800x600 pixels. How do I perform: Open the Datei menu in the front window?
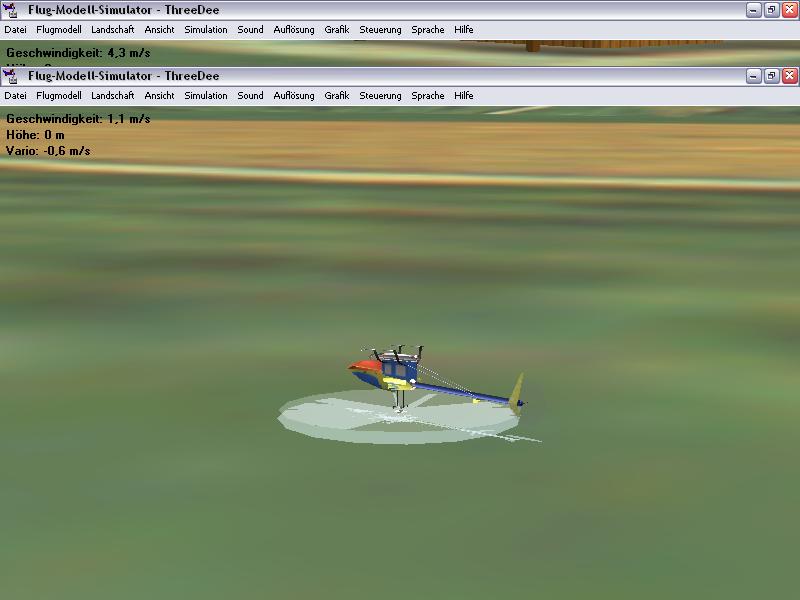point(15,96)
